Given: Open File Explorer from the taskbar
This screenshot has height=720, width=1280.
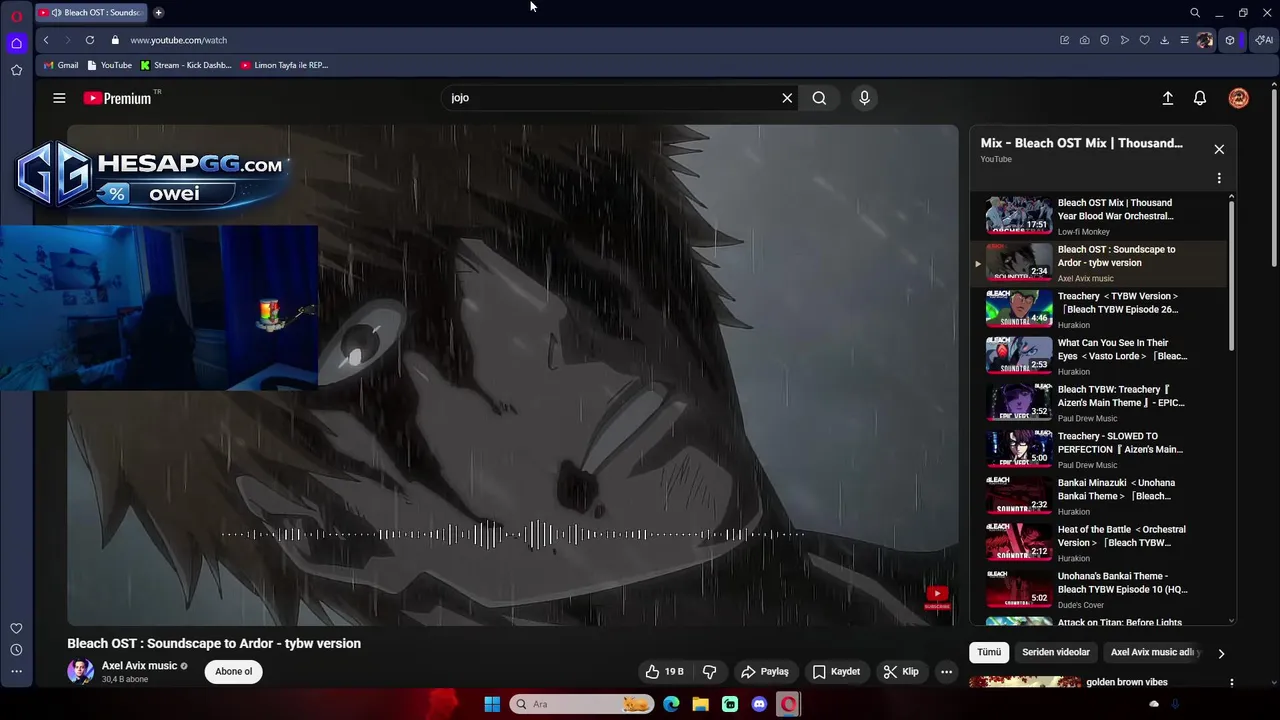Looking at the screenshot, I should pyautogui.click(x=700, y=704).
